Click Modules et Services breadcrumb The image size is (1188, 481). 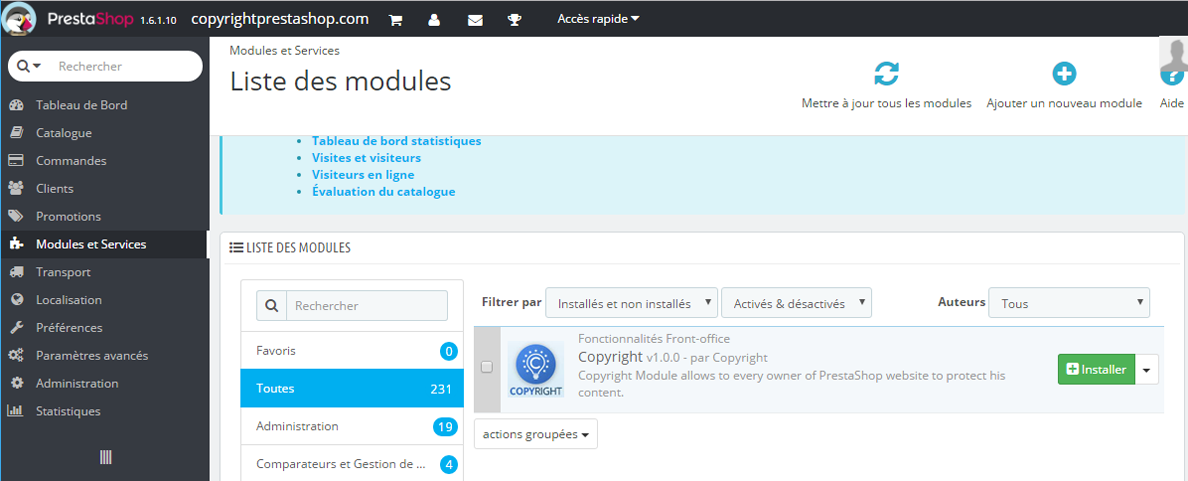[285, 51]
